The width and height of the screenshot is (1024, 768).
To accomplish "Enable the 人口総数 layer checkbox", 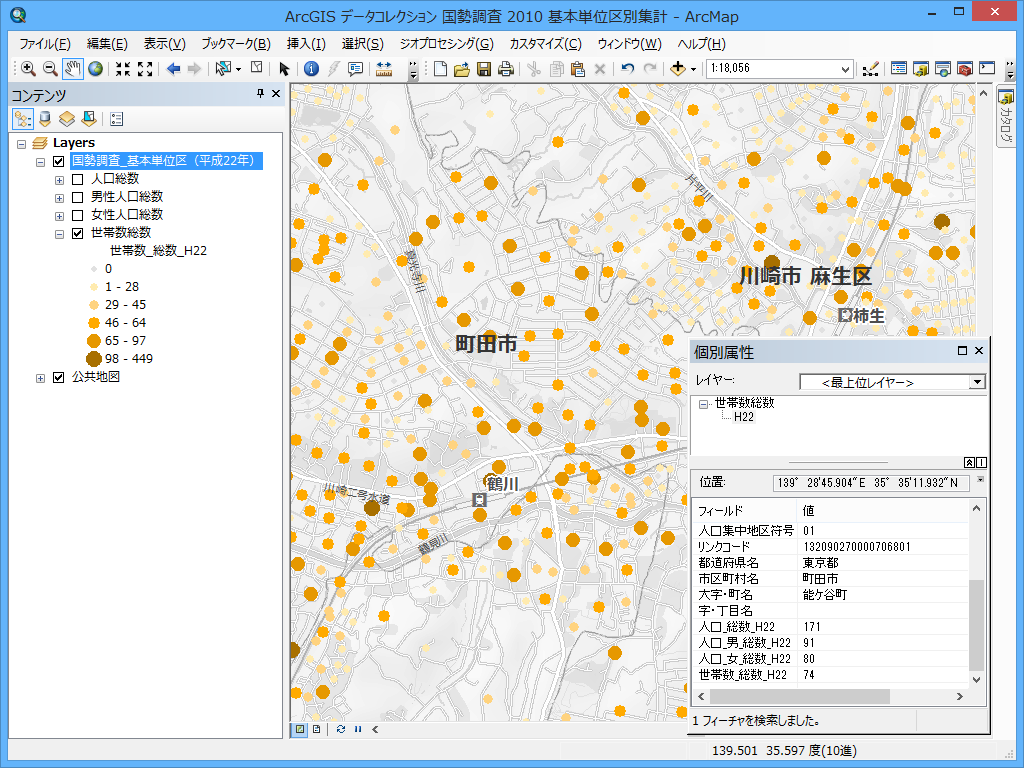I will point(77,179).
